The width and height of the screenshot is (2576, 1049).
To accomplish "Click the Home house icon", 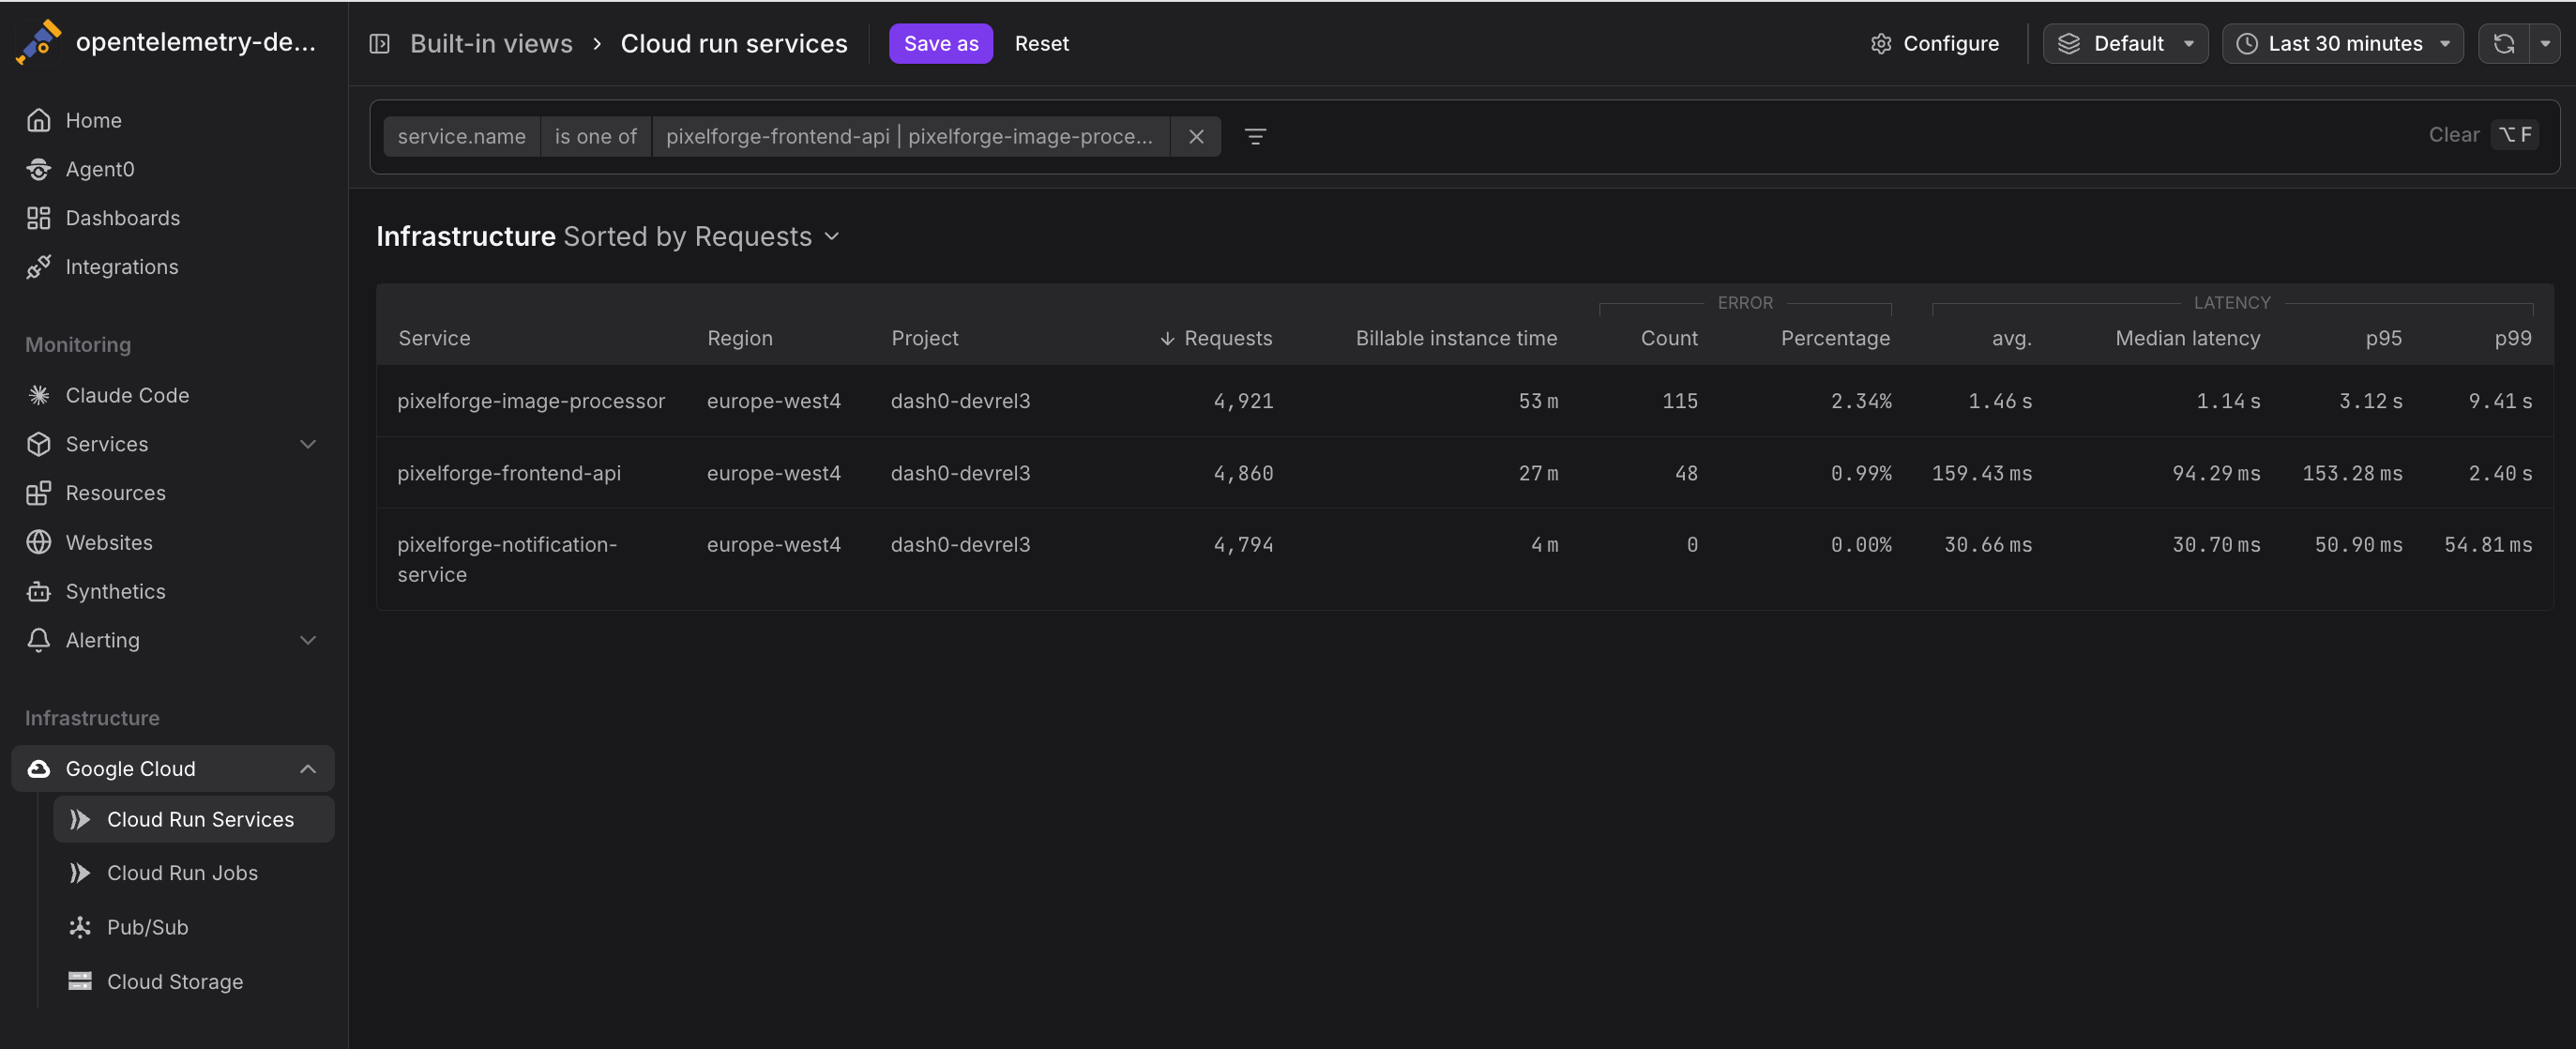I will tap(39, 120).
